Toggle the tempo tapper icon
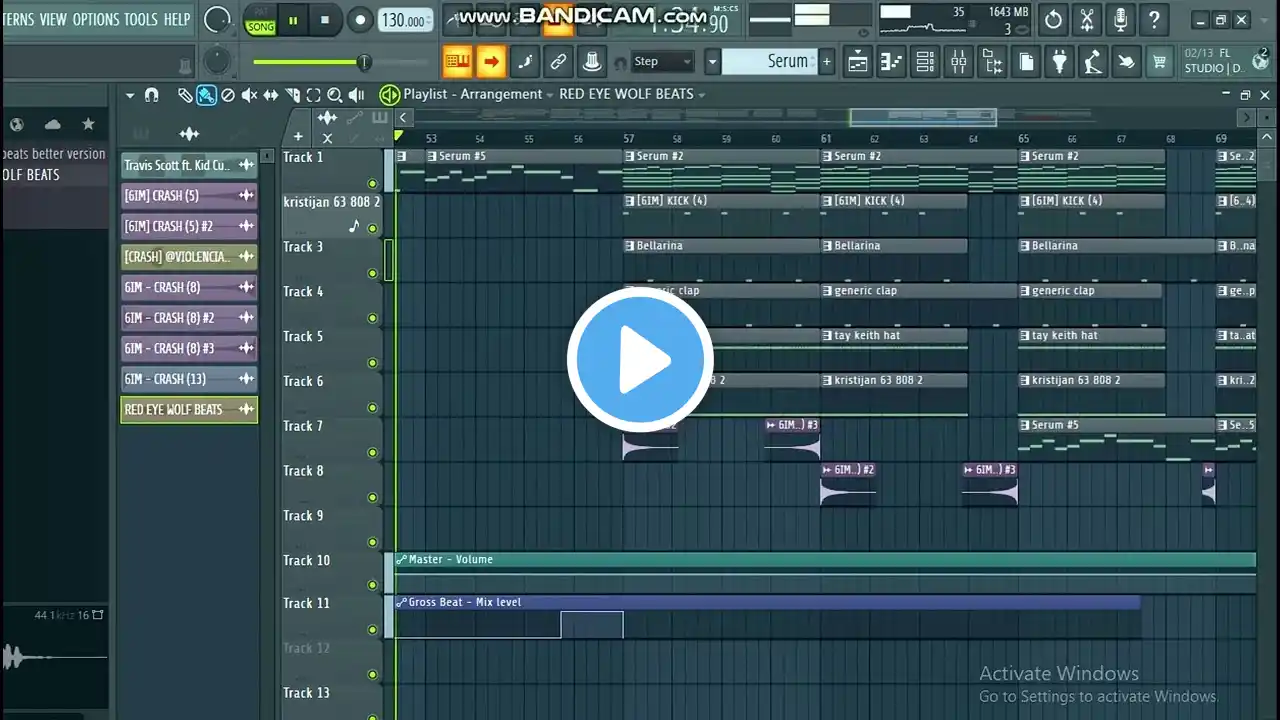 click(1094, 62)
